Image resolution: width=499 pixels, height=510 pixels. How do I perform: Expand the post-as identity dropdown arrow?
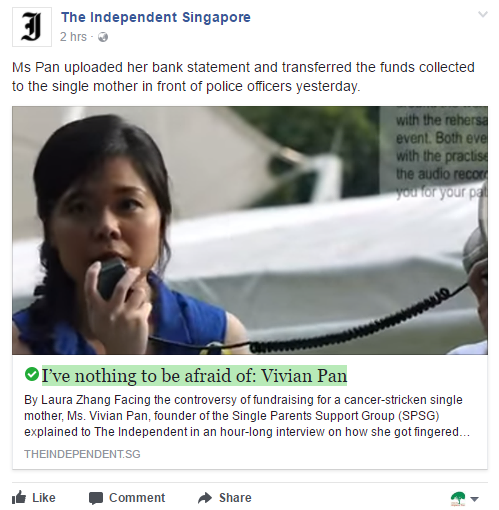(474, 499)
